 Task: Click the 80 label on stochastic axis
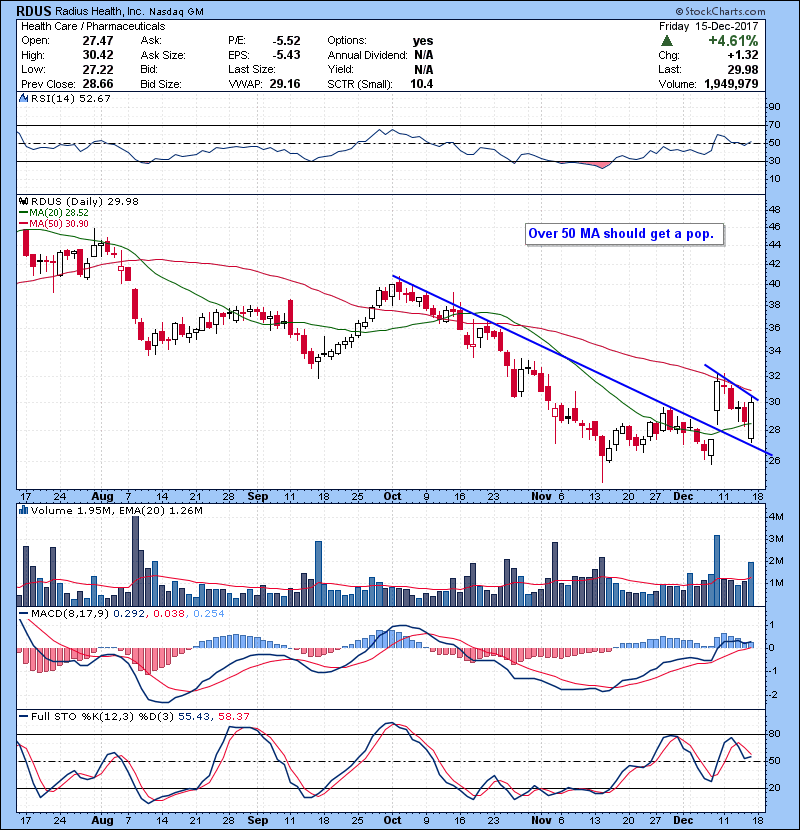(774, 734)
